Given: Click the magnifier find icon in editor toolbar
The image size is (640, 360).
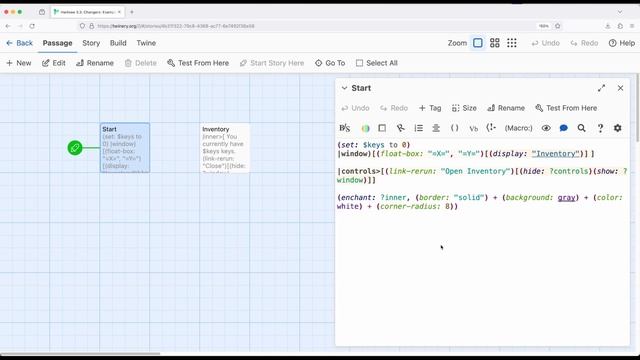Looking at the screenshot, I should [582, 128].
